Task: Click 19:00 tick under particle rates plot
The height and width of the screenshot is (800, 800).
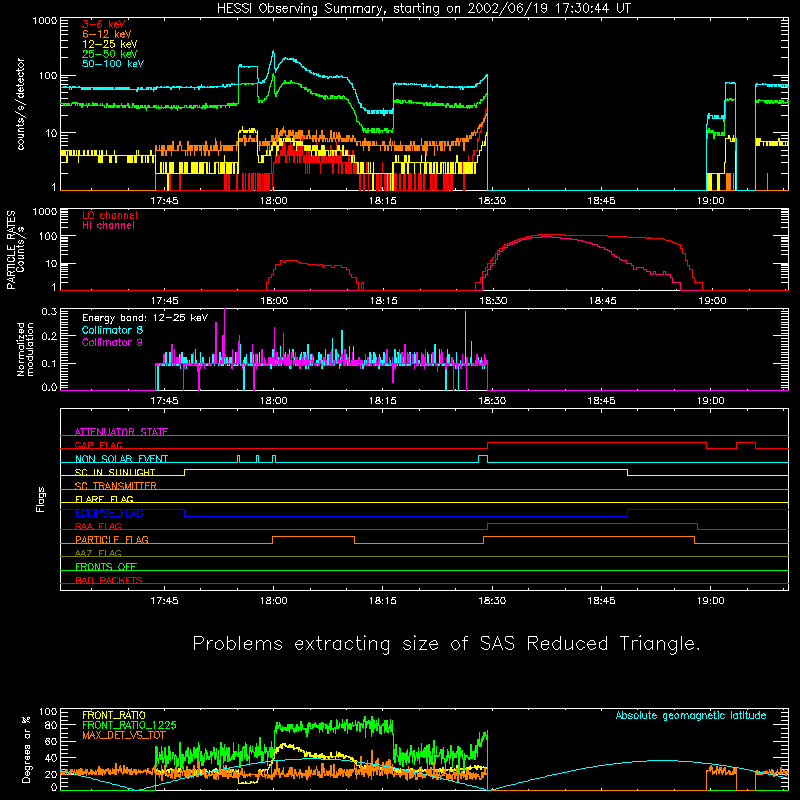Action: click(x=712, y=301)
